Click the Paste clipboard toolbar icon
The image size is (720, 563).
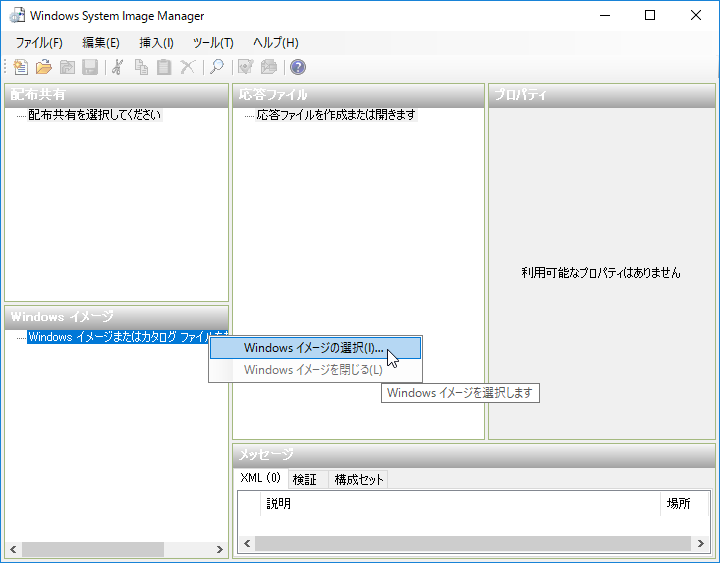164,67
